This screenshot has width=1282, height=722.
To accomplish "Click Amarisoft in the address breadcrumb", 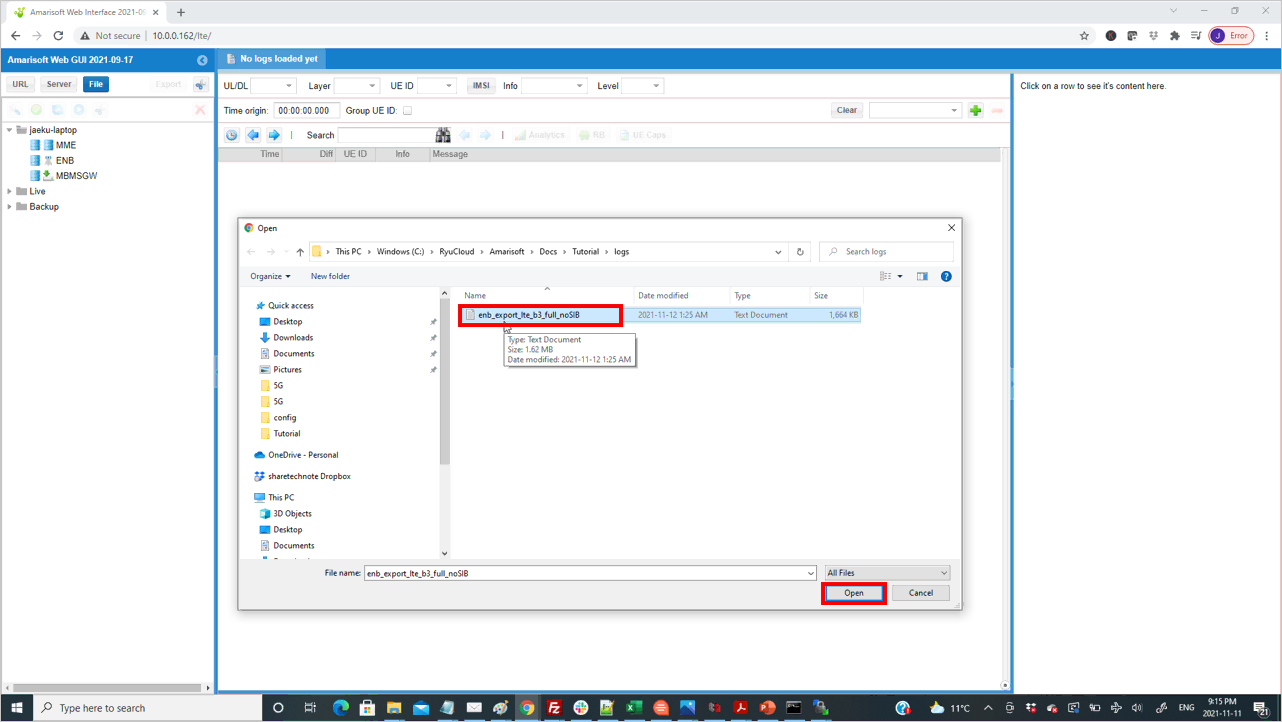I will (507, 252).
